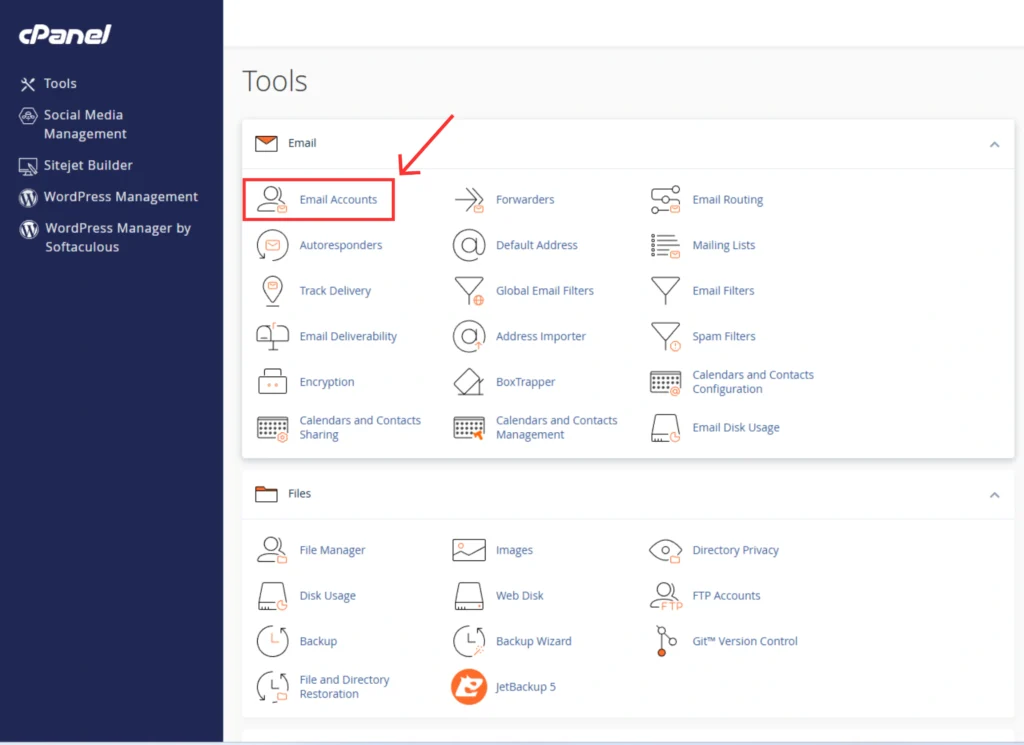This screenshot has width=1024, height=745.
Task: Open the Spam Filters link
Action: (x=724, y=336)
